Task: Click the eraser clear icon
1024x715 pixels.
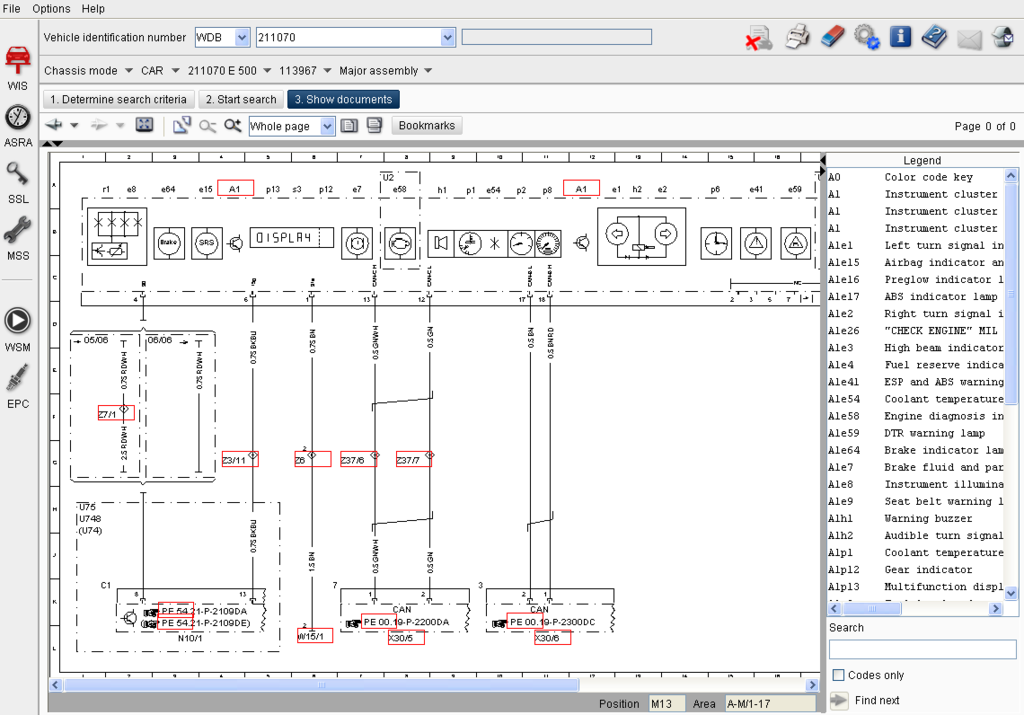Action: (x=832, y=37)
